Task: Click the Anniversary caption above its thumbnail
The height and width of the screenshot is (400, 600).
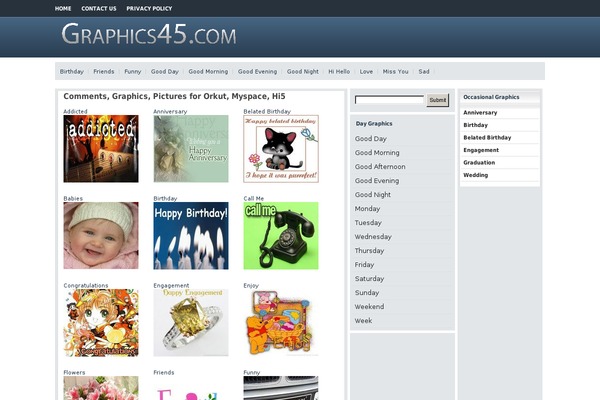Action: tap(170, 111)
